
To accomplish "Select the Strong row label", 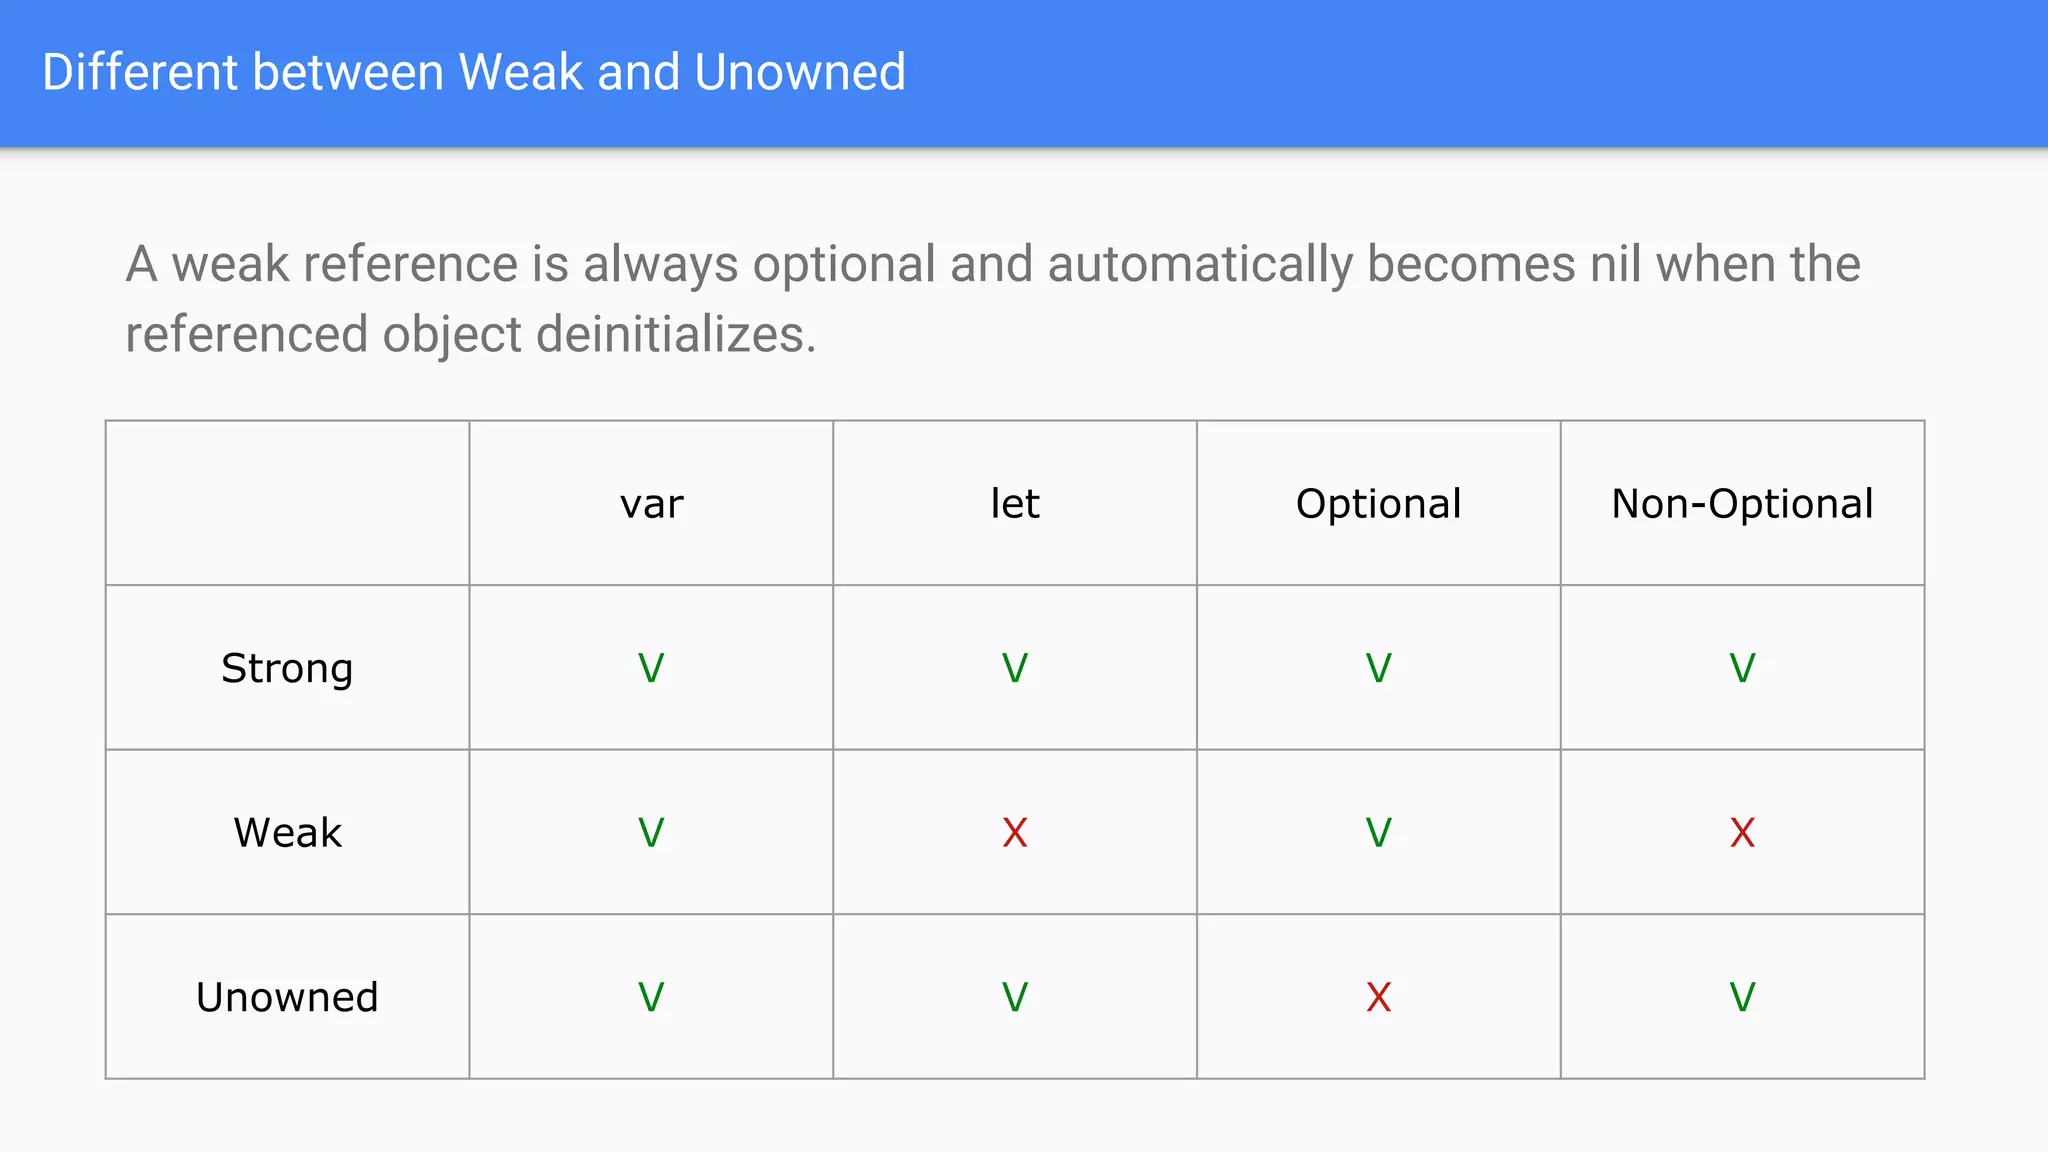I will pos(287,669).
